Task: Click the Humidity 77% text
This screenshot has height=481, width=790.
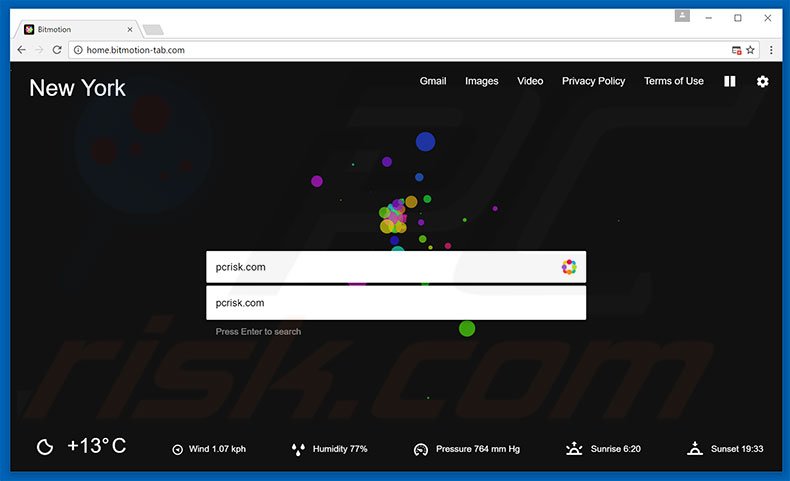Action: click(340, 449)
